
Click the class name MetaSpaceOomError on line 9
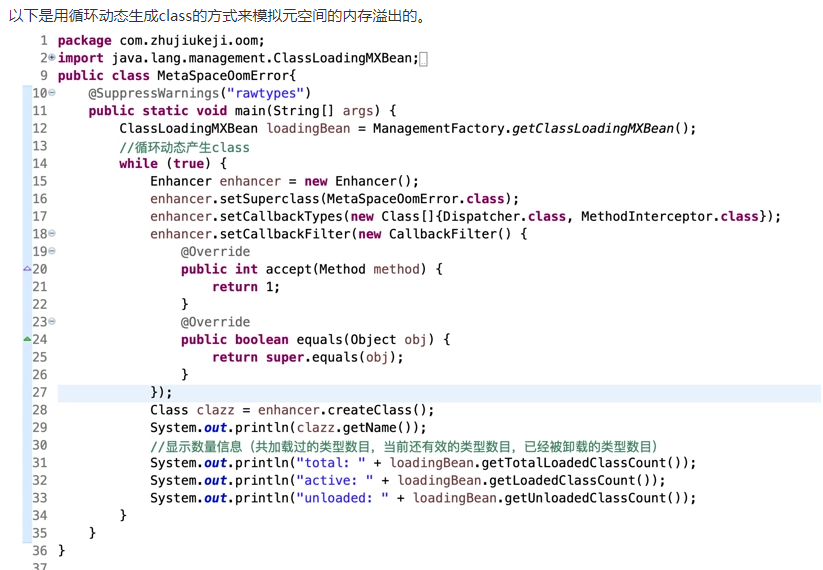223,76
